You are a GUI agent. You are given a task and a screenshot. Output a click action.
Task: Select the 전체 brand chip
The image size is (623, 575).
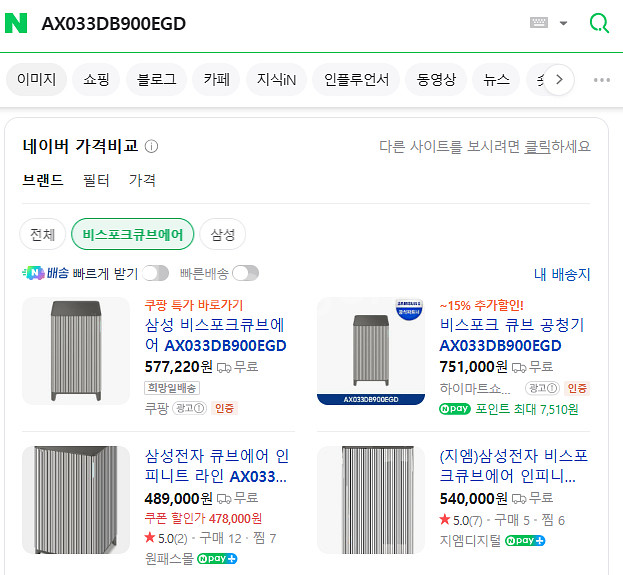point(43,234)
